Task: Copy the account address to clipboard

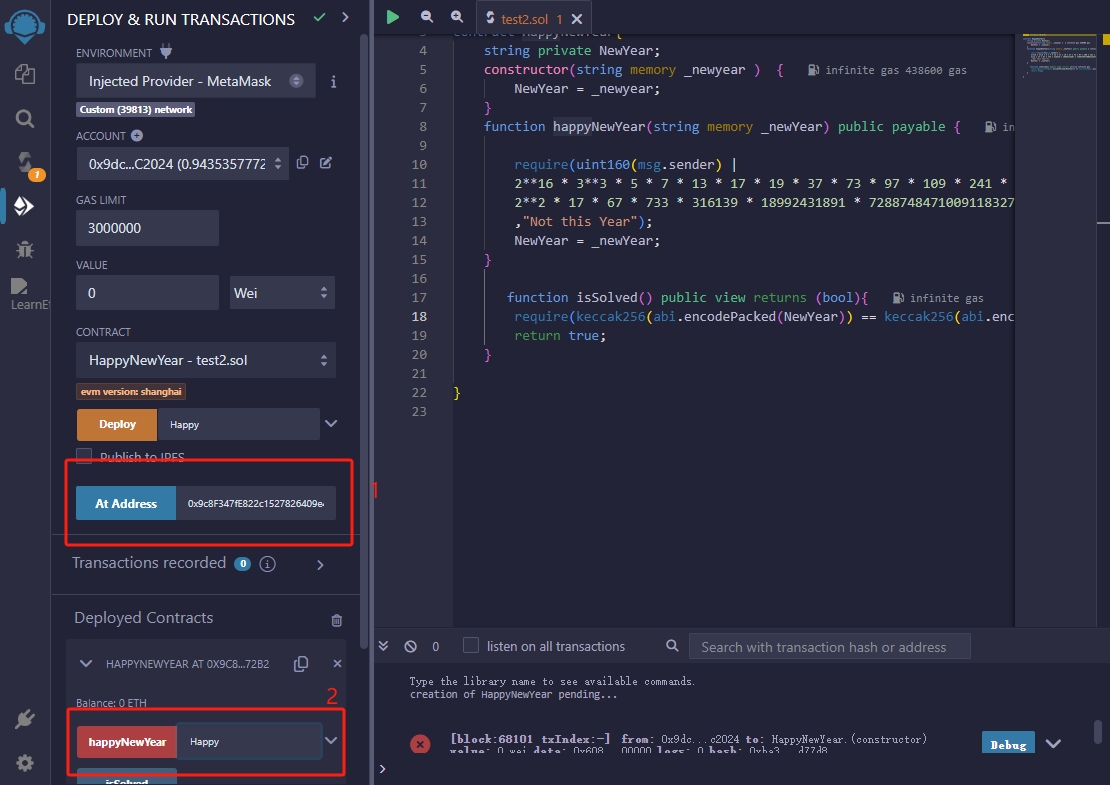Action: (302, 163)
